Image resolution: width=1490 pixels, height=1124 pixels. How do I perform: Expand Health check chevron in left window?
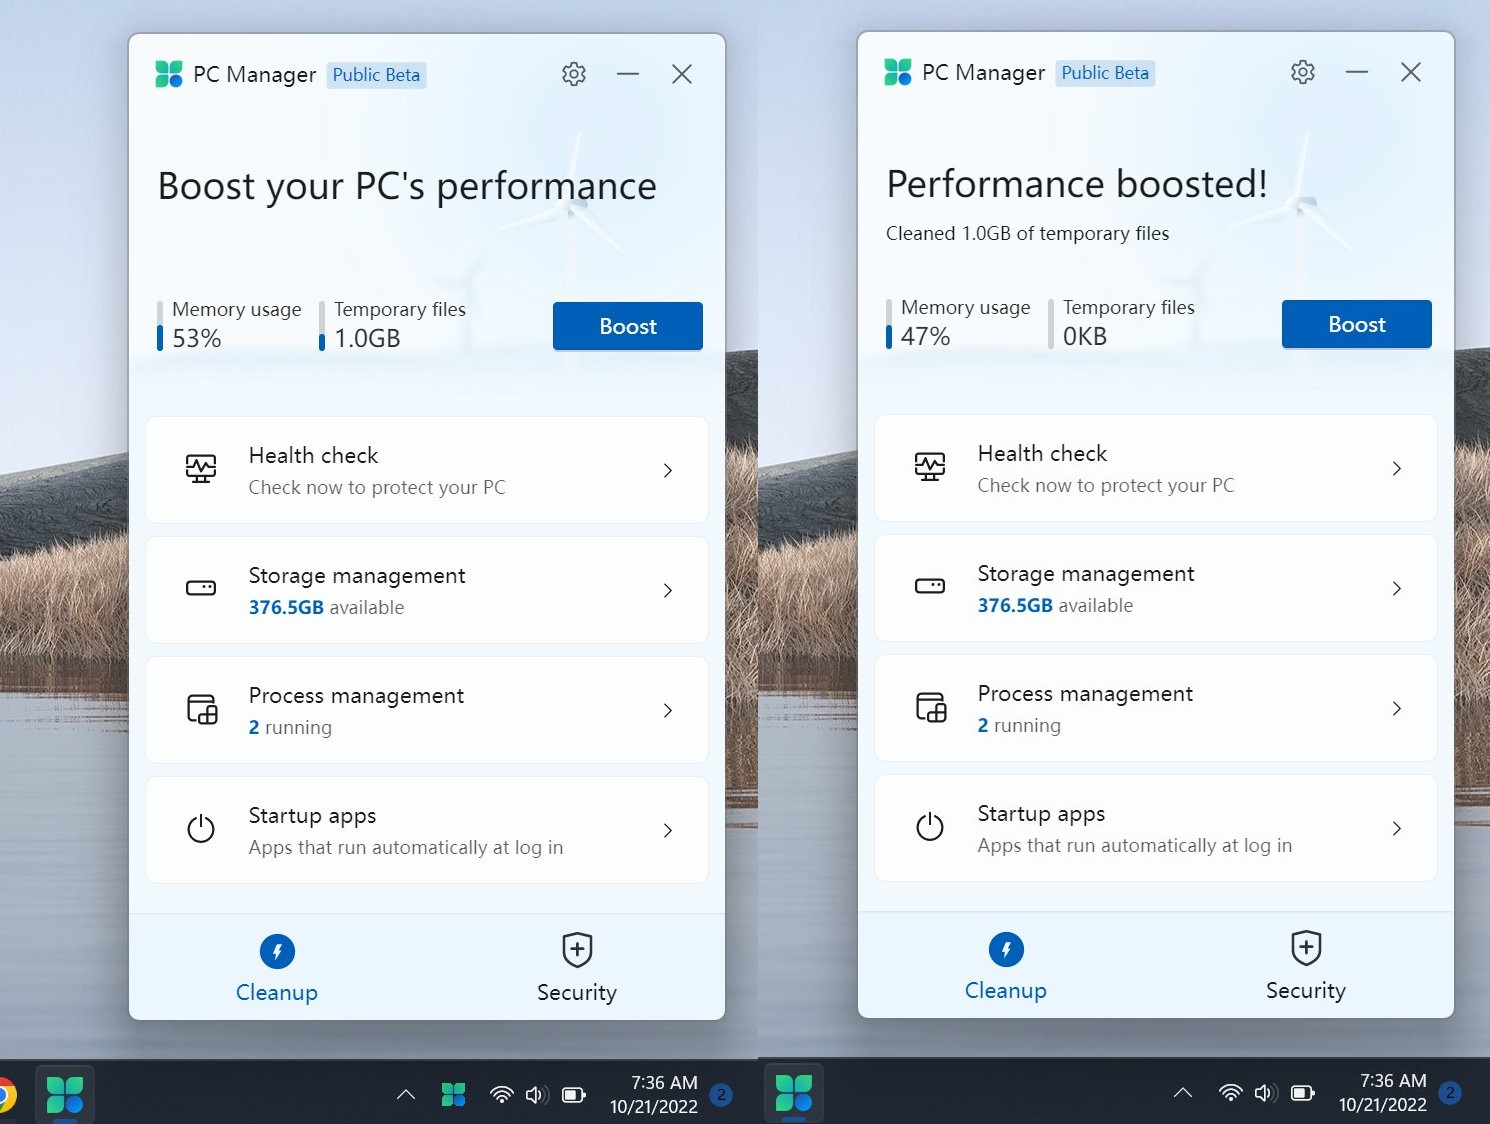668,470
